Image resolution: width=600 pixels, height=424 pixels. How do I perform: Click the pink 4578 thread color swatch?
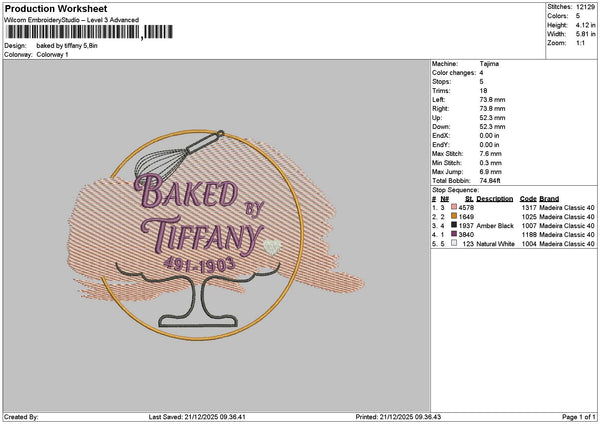[x=454, y=207]
